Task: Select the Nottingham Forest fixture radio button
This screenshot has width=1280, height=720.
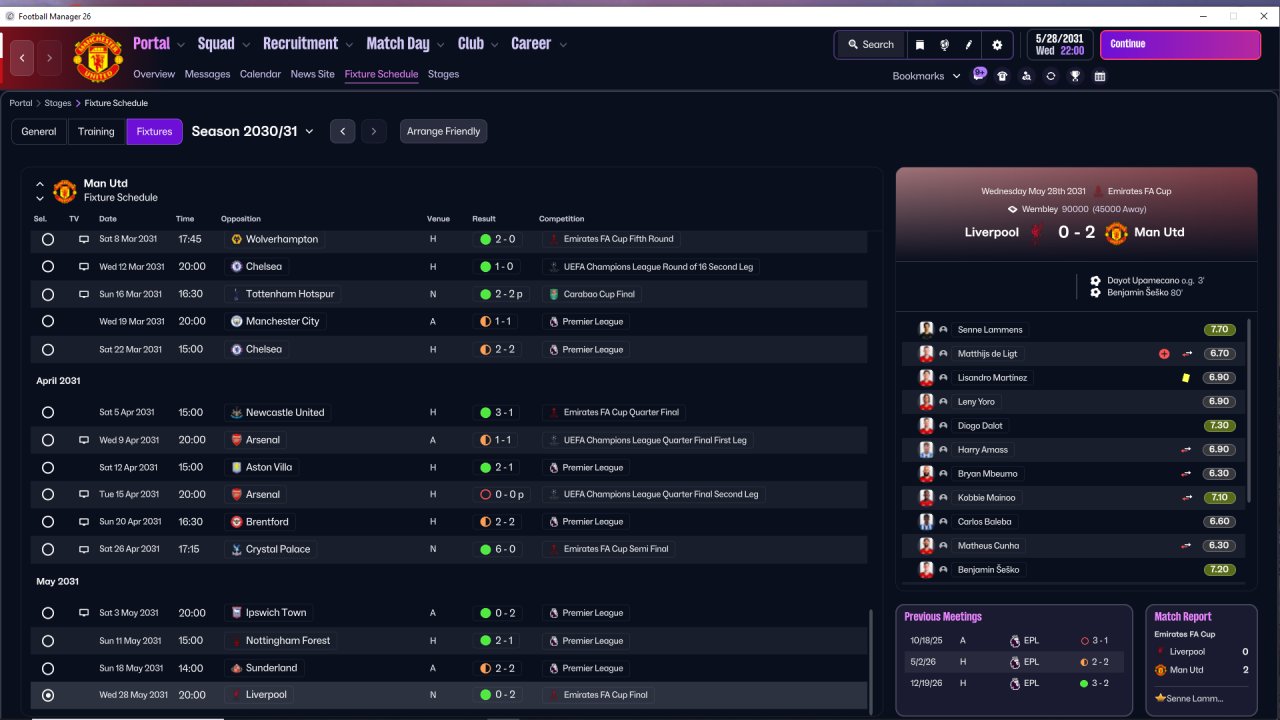Action: click(x=48, y=641)
